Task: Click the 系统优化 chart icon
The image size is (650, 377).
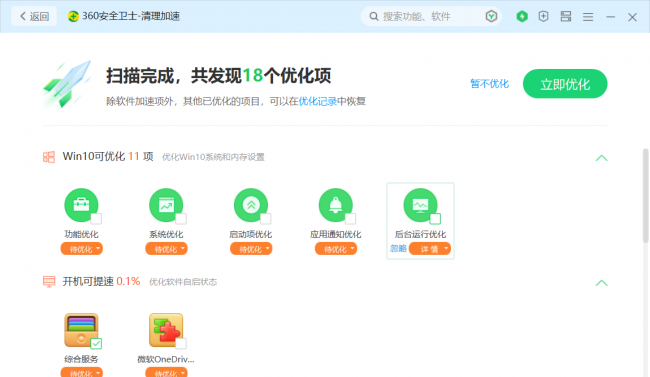Action: point(166,205)
